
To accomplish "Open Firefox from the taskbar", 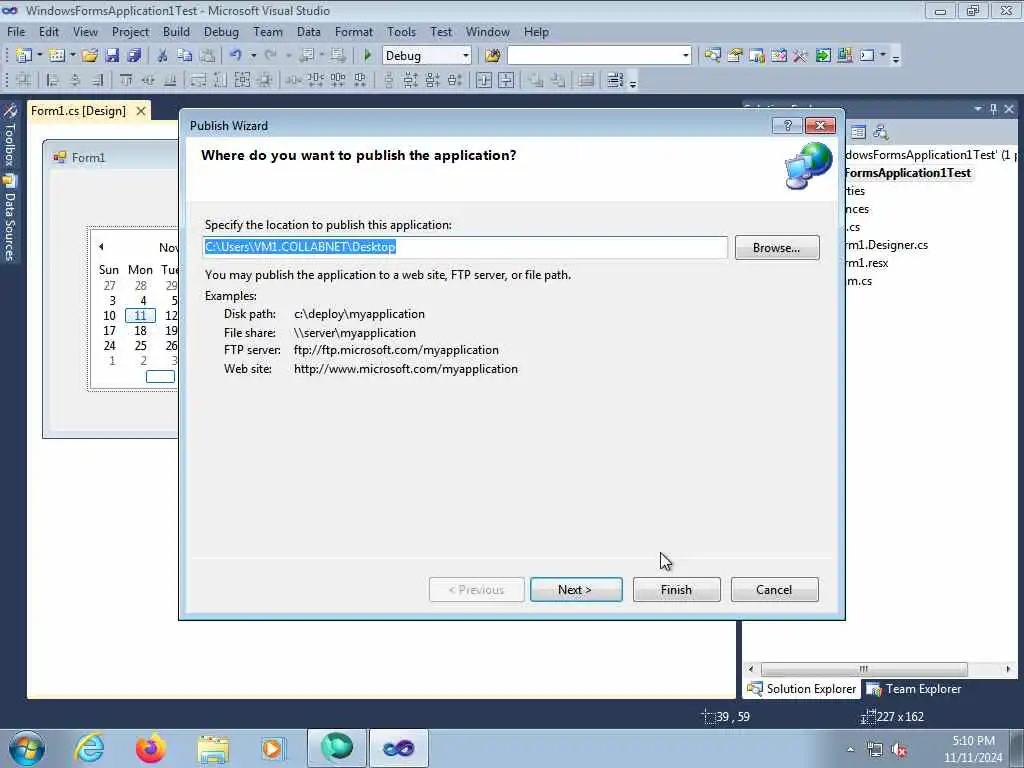I will pos(151,748).
